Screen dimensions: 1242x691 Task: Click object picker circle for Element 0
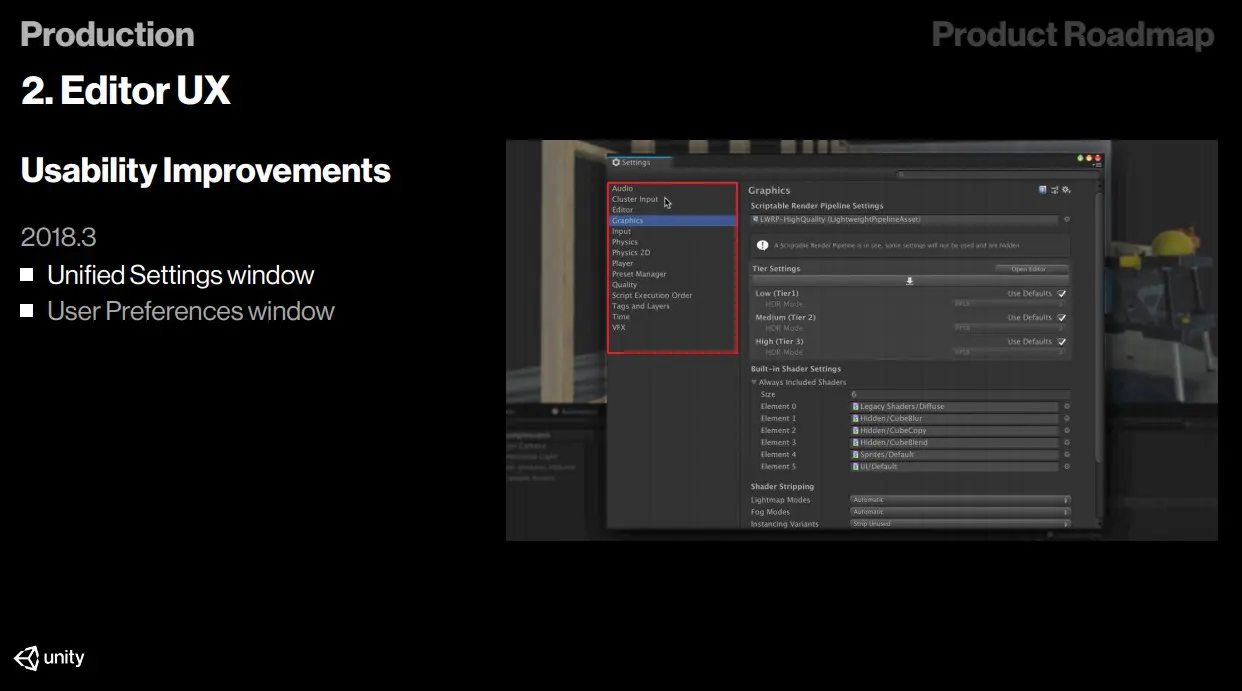coord(1067,406)
